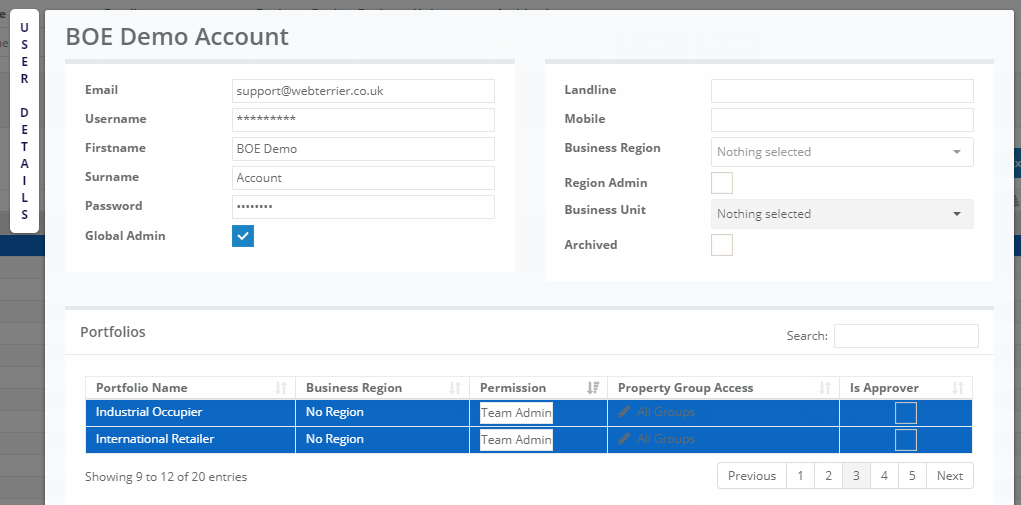Check Is Approver for Industrial Occupier

906,413
